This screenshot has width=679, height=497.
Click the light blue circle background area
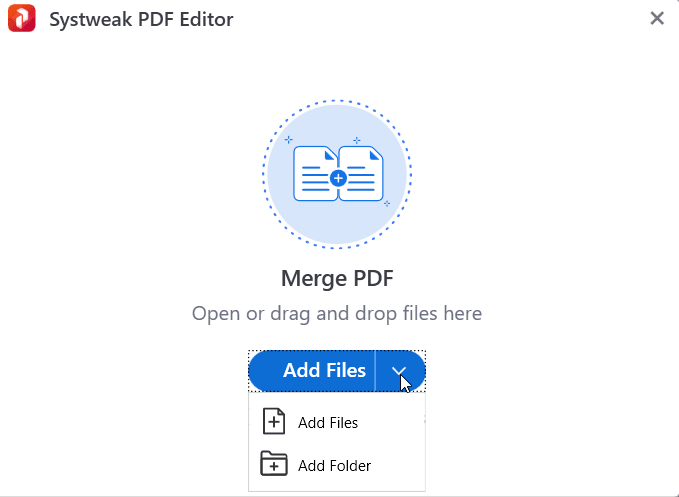tap(337, 225)
